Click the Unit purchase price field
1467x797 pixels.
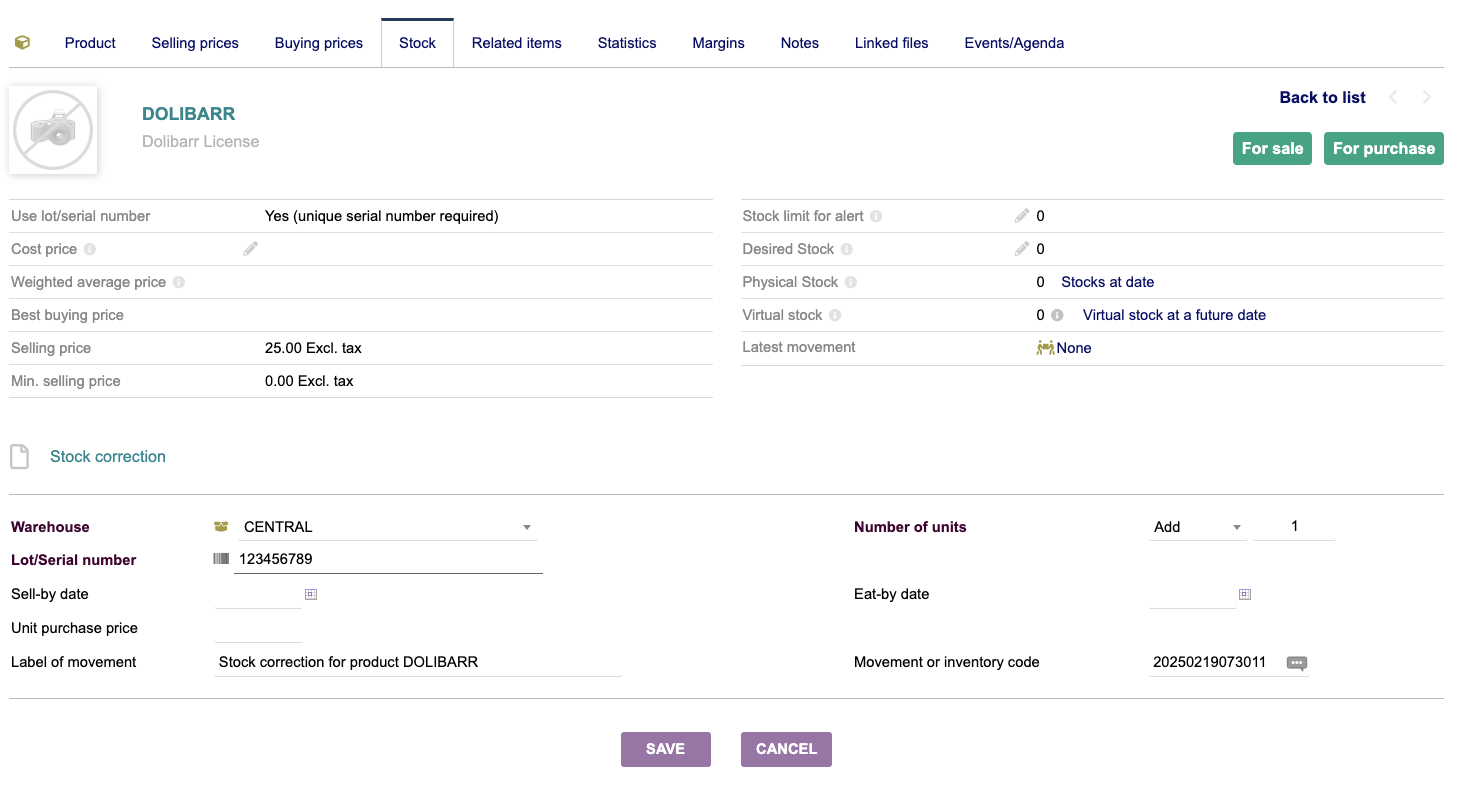(258, 628)
